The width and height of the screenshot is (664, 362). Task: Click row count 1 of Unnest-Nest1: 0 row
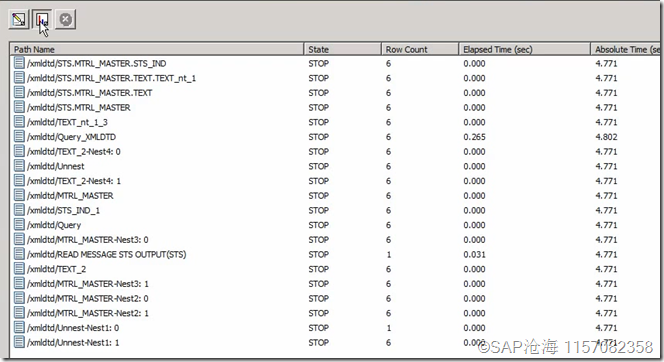[x=389, y=328]
